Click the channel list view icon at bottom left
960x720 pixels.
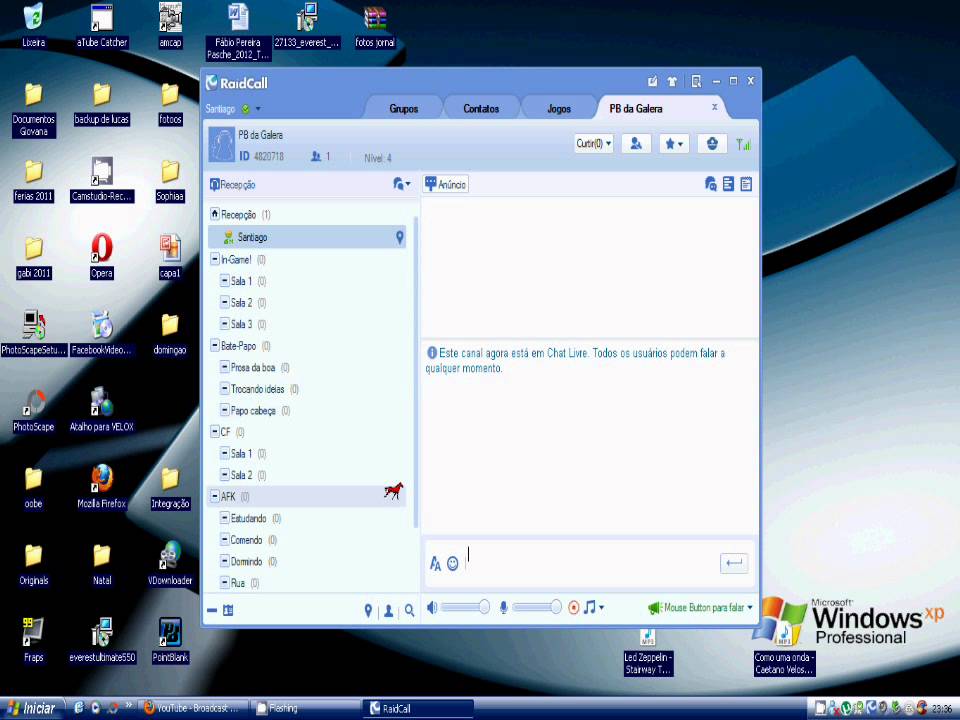(228, 610)
